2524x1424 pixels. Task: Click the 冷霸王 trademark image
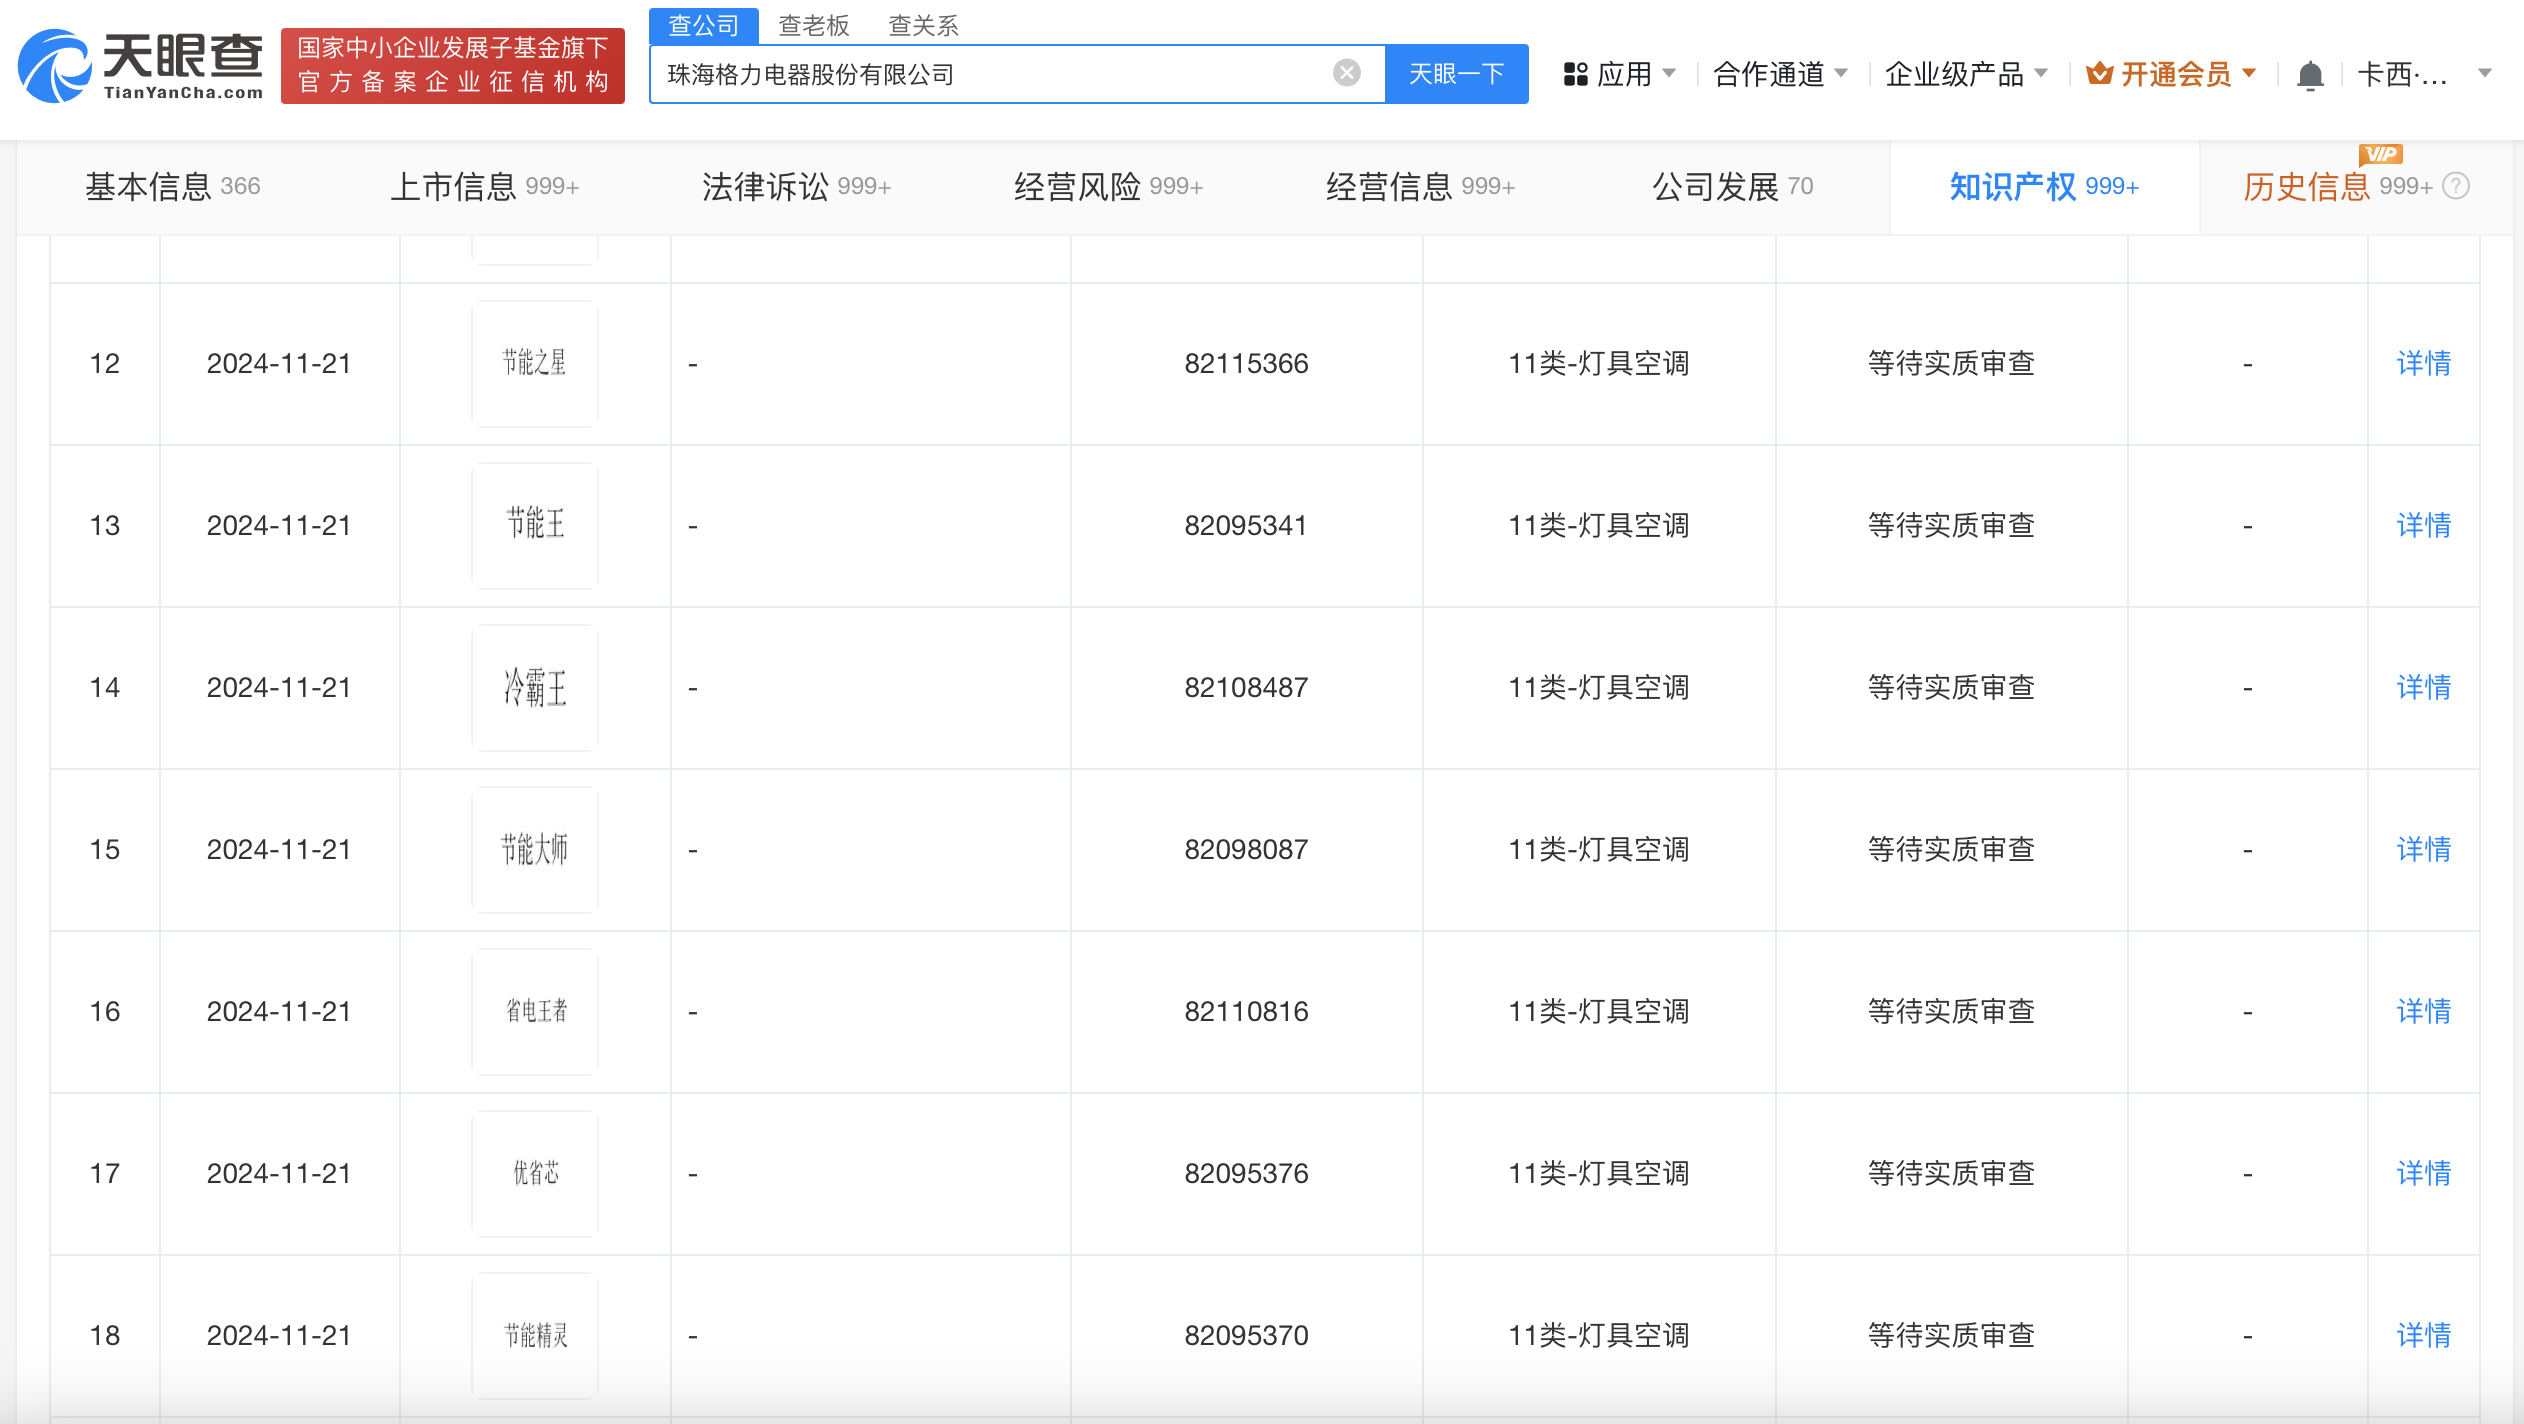coord(535,688)
